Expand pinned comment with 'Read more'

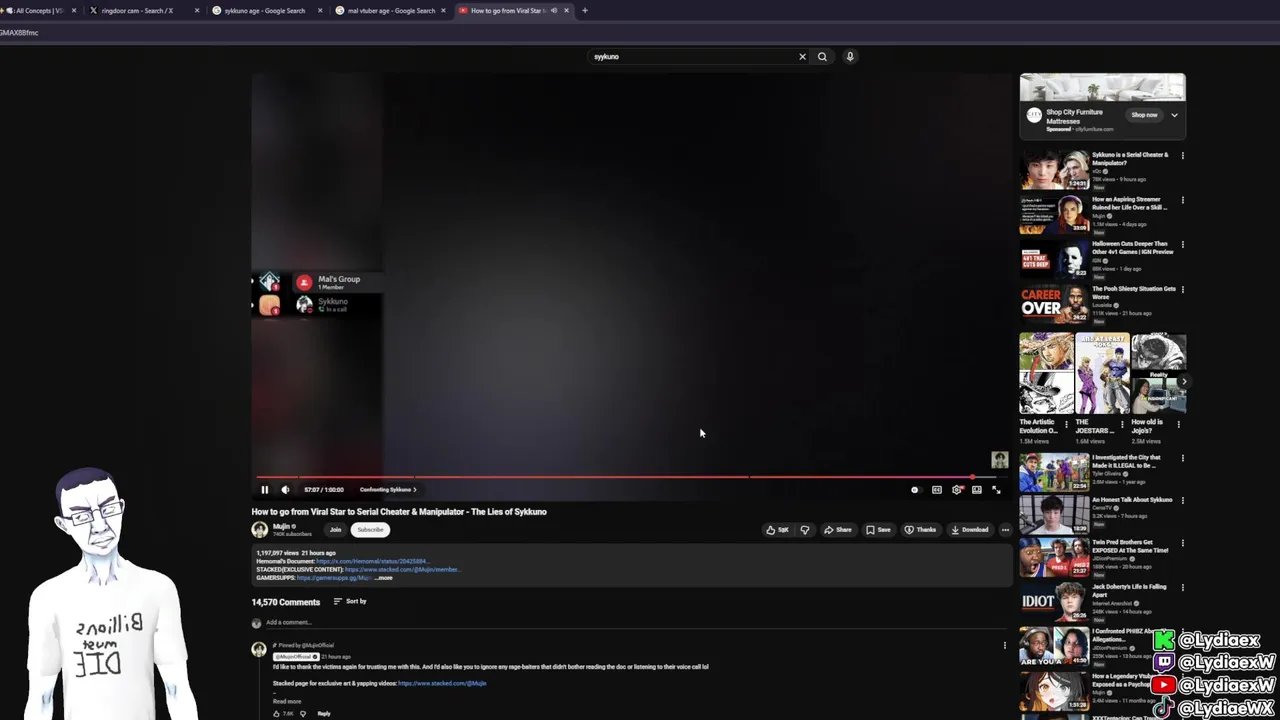point(287,701)
